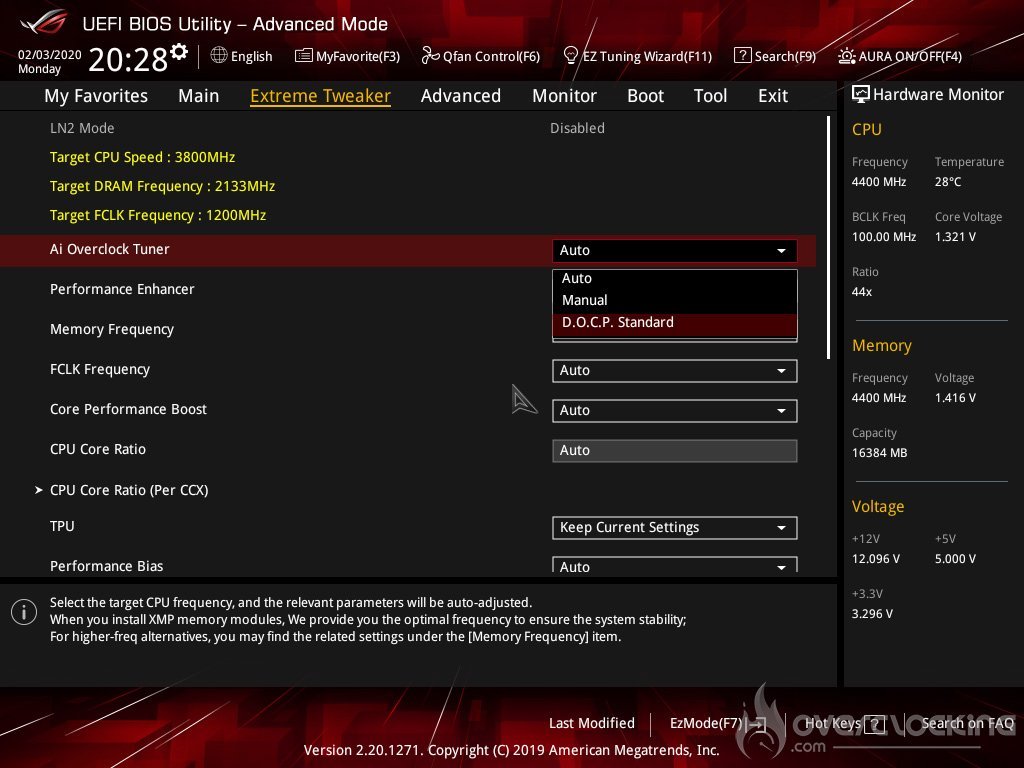Click the settings list scrollbar
The height and width of the screenshot is (768, 1024).
pos(828,238)
